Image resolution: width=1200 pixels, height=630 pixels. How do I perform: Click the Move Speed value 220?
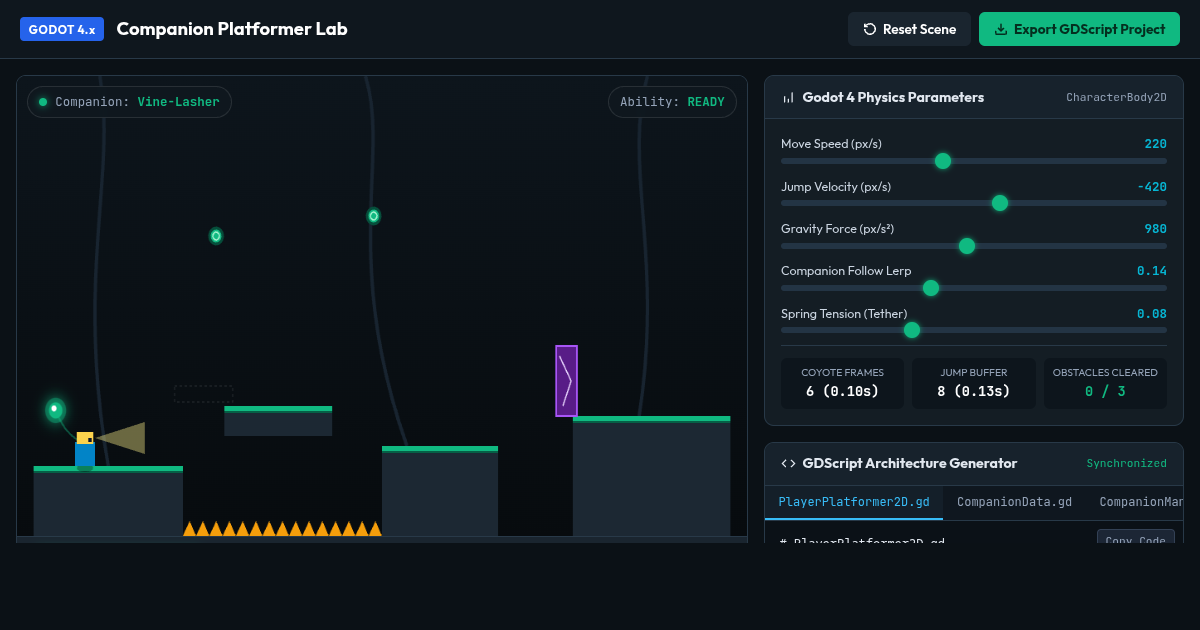tap(1155, 144)
